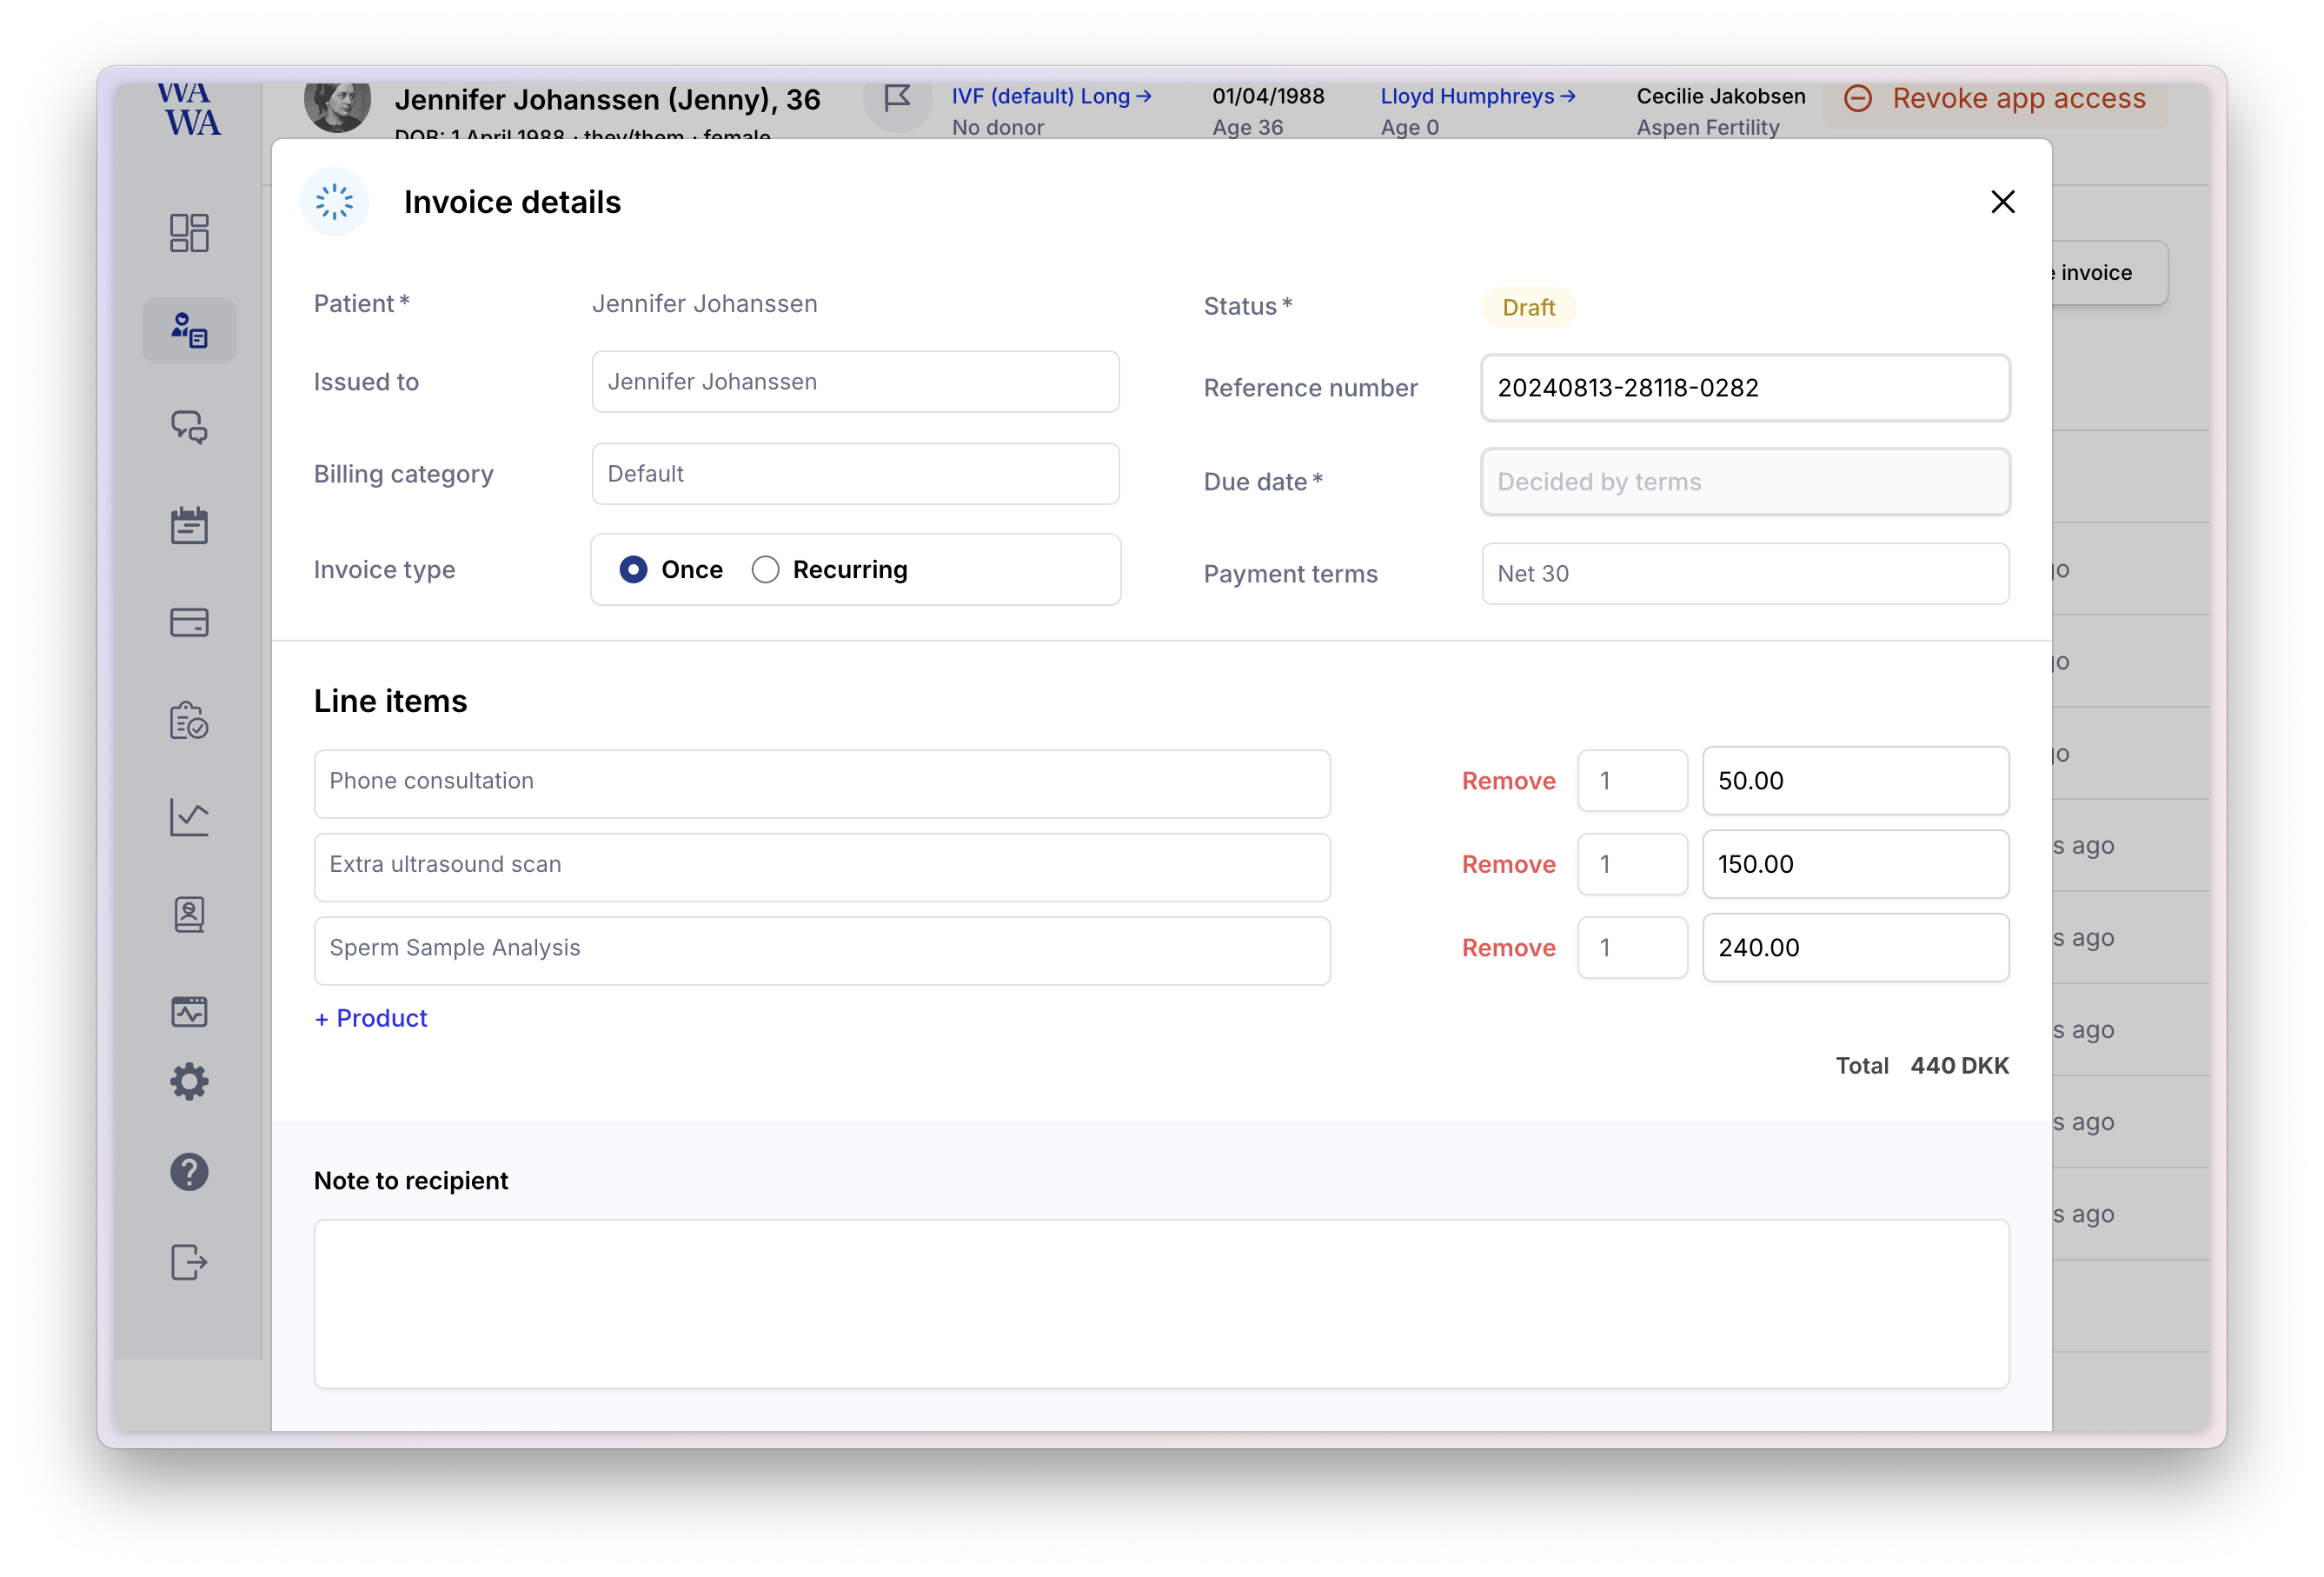2324x1577 pixels.
Task: Select the billing/wallet icon in sidebar
Action: [x=190, y=622]
